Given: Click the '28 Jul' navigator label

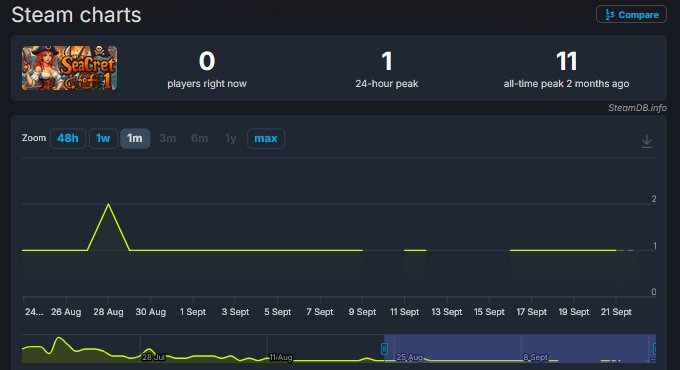Looking at the screenshot, I should pos(154,357).
